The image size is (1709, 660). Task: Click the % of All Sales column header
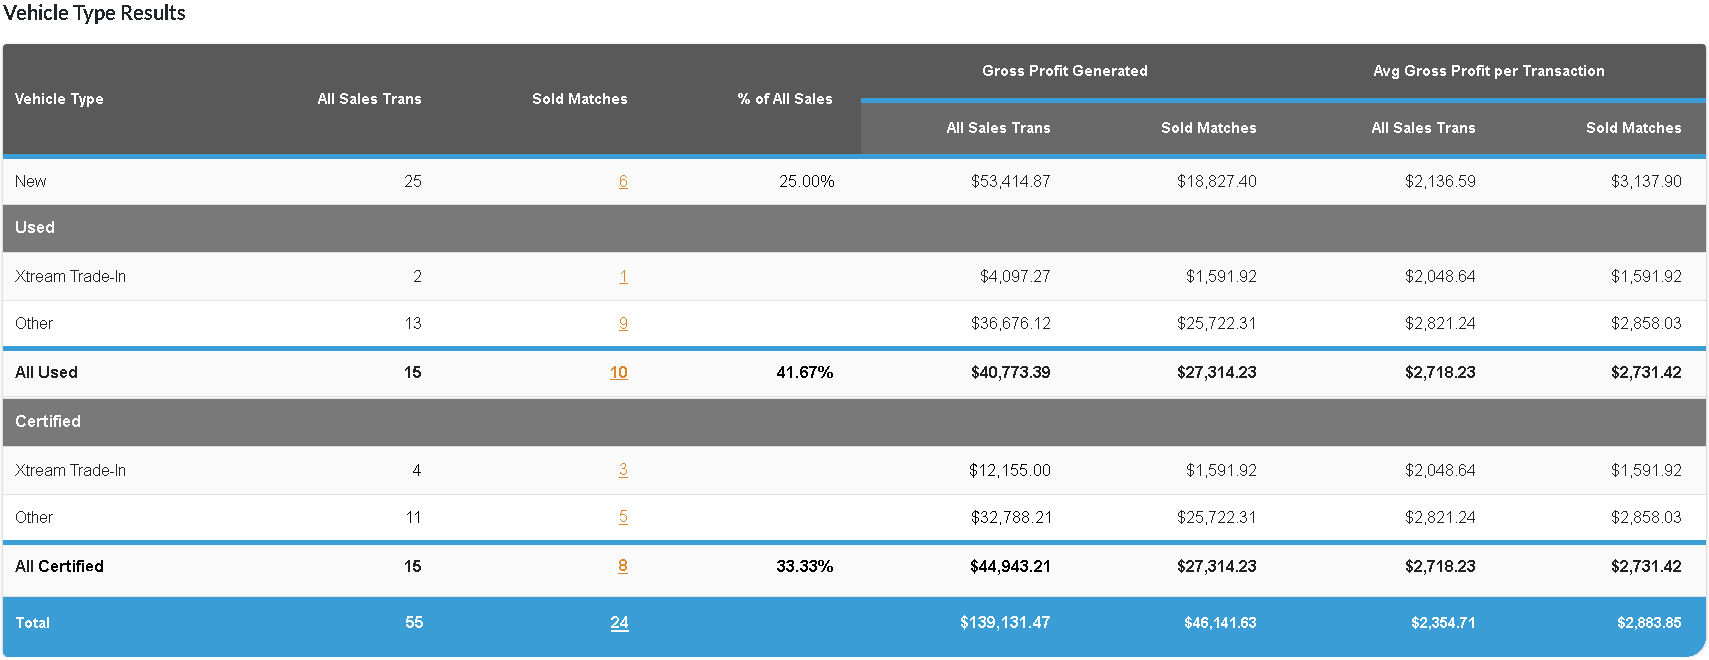pos(784,99)
